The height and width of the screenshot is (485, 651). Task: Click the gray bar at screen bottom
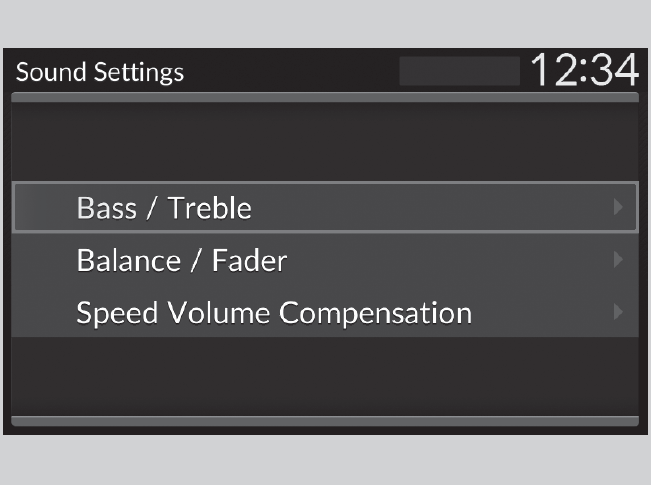[x=324, y=421]
